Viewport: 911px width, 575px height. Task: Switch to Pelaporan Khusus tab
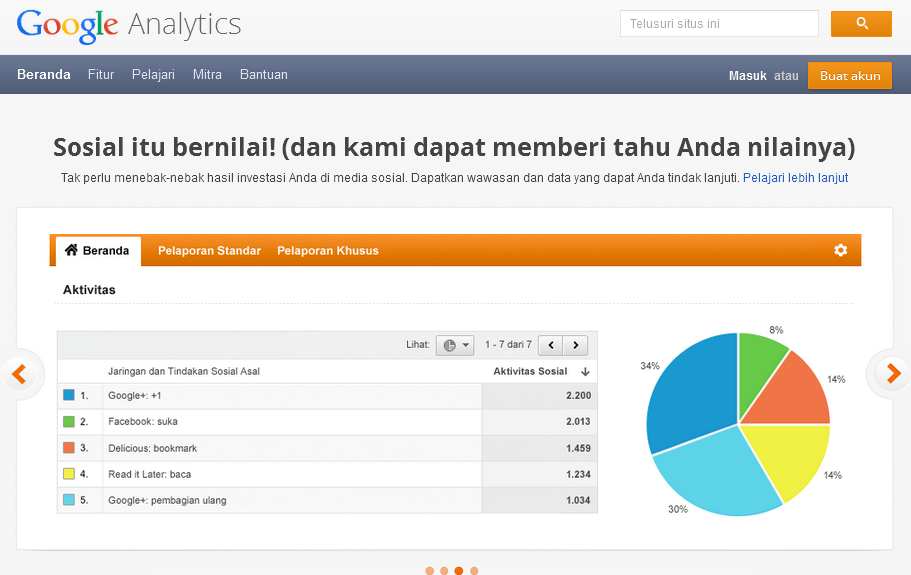(x=328, y=251)
